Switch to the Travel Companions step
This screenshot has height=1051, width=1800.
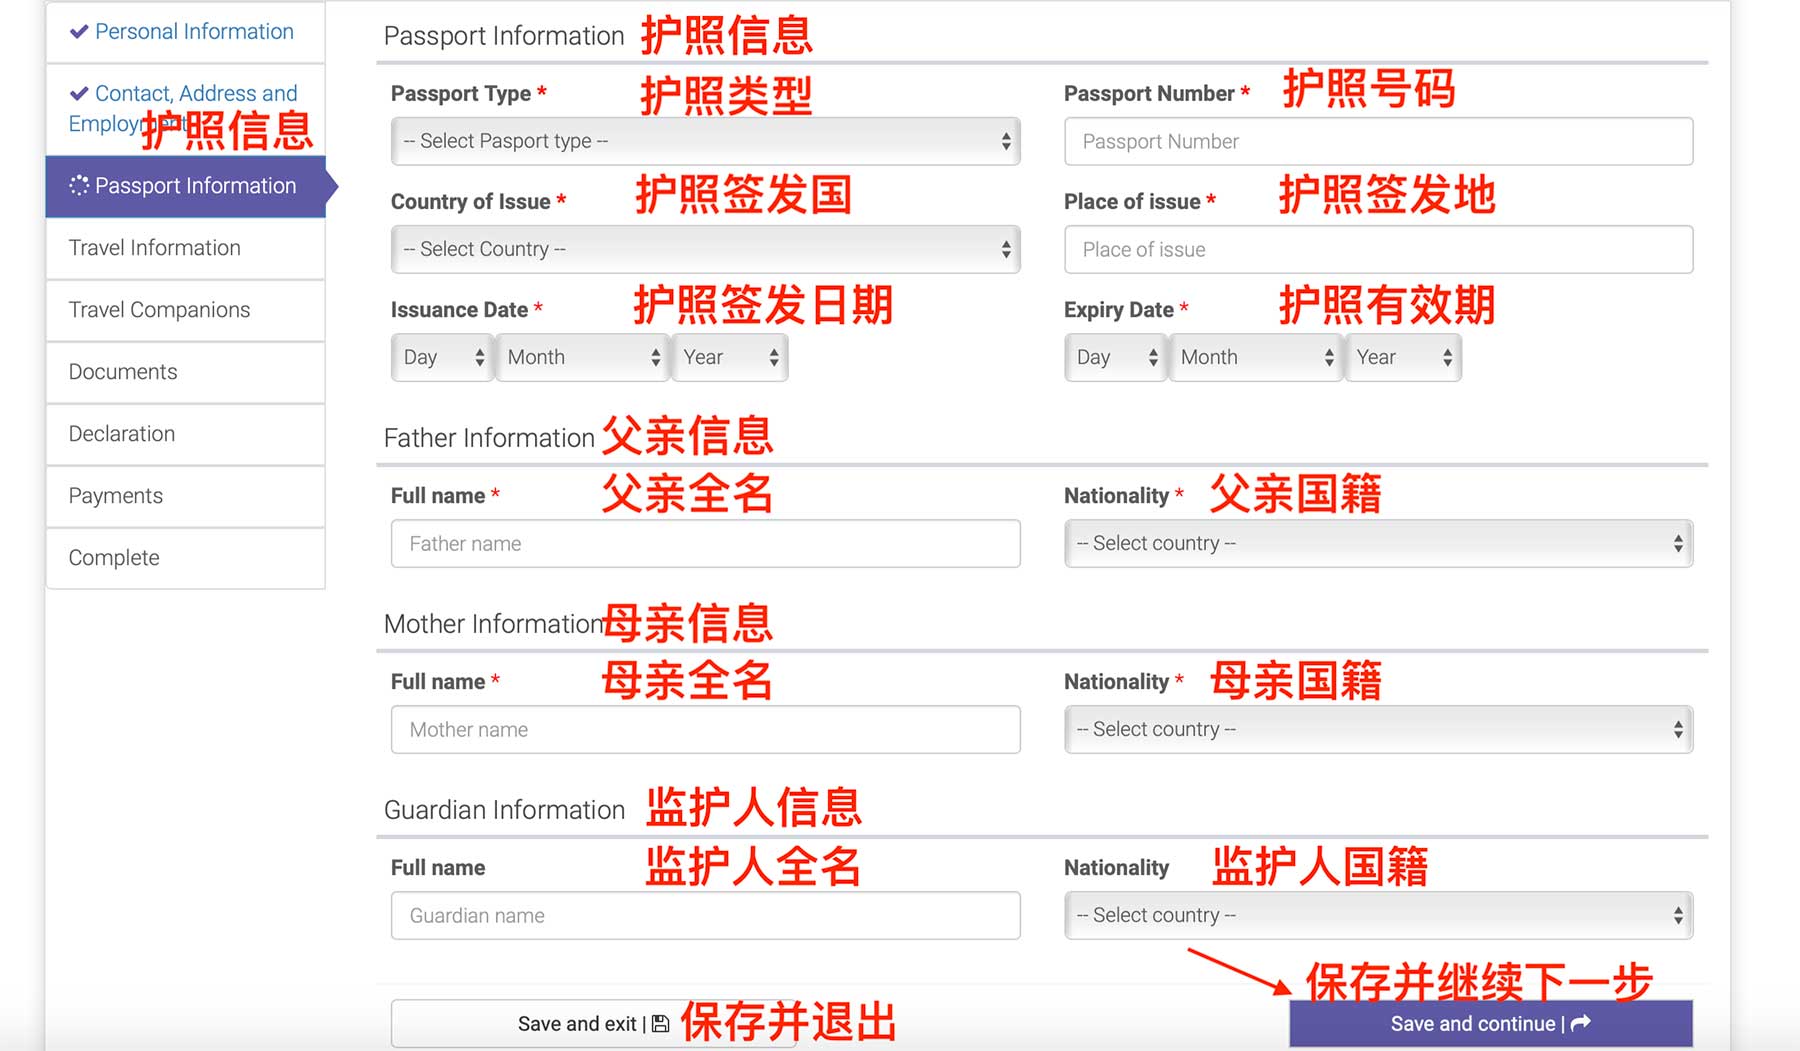click(x=160, y=310)
